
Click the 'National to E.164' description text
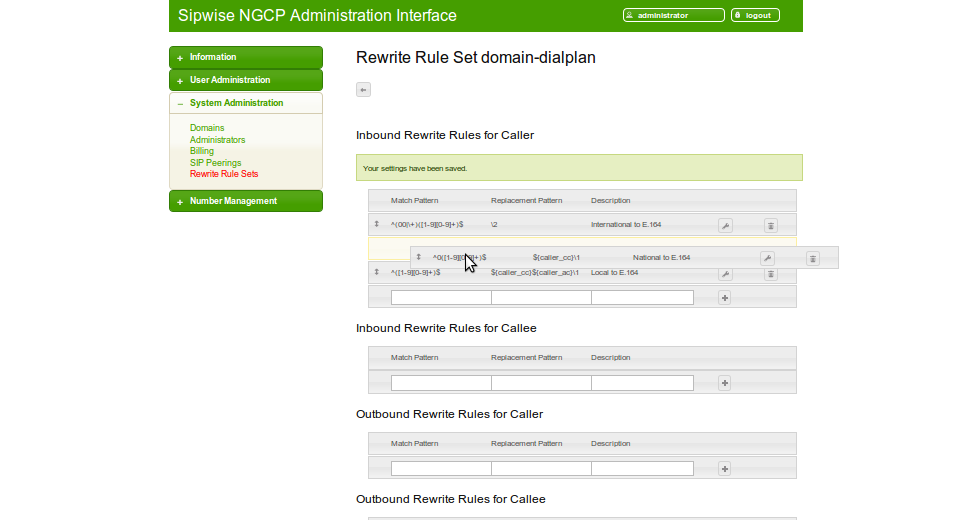pyautogui.click(x=661, y=258)
